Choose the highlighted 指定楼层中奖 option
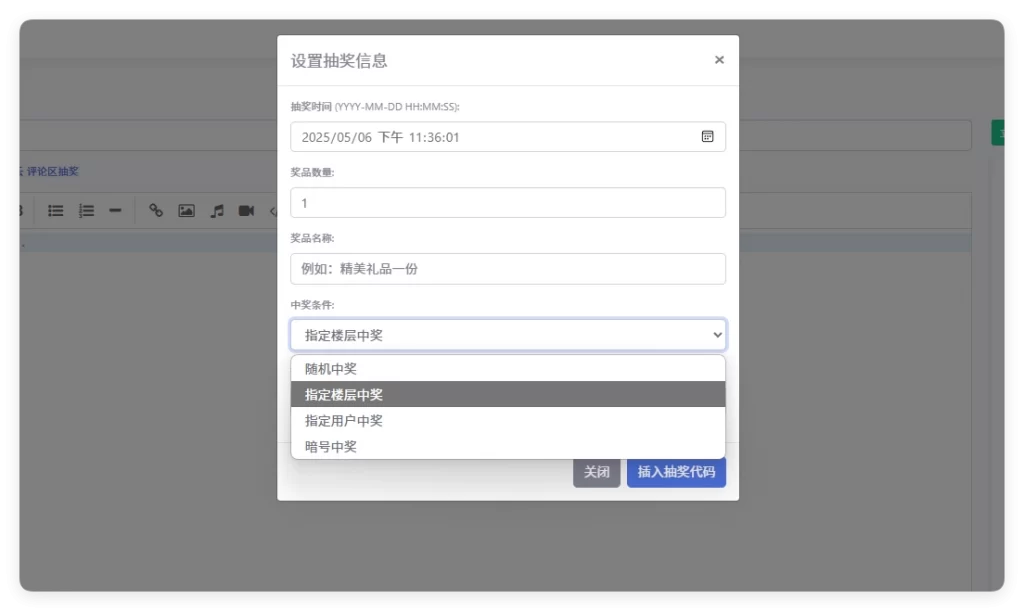This screenshot has width=1024, height=611. [x=507, y=394]
